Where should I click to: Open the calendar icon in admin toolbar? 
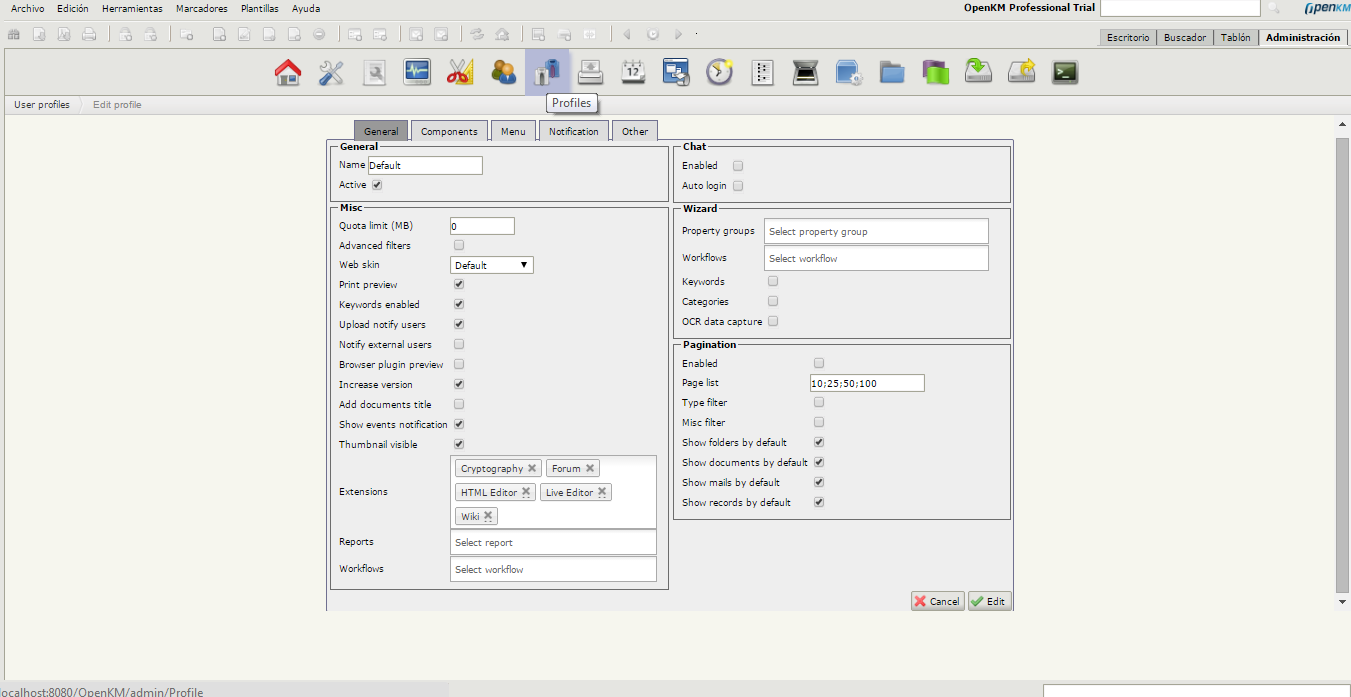(x=633, y=72)
